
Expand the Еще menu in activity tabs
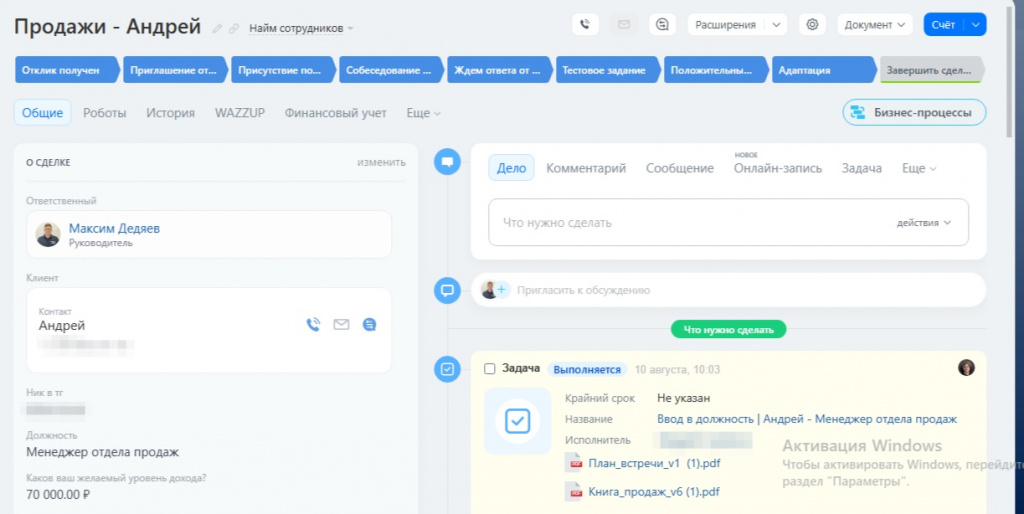[x=919, y=169]
